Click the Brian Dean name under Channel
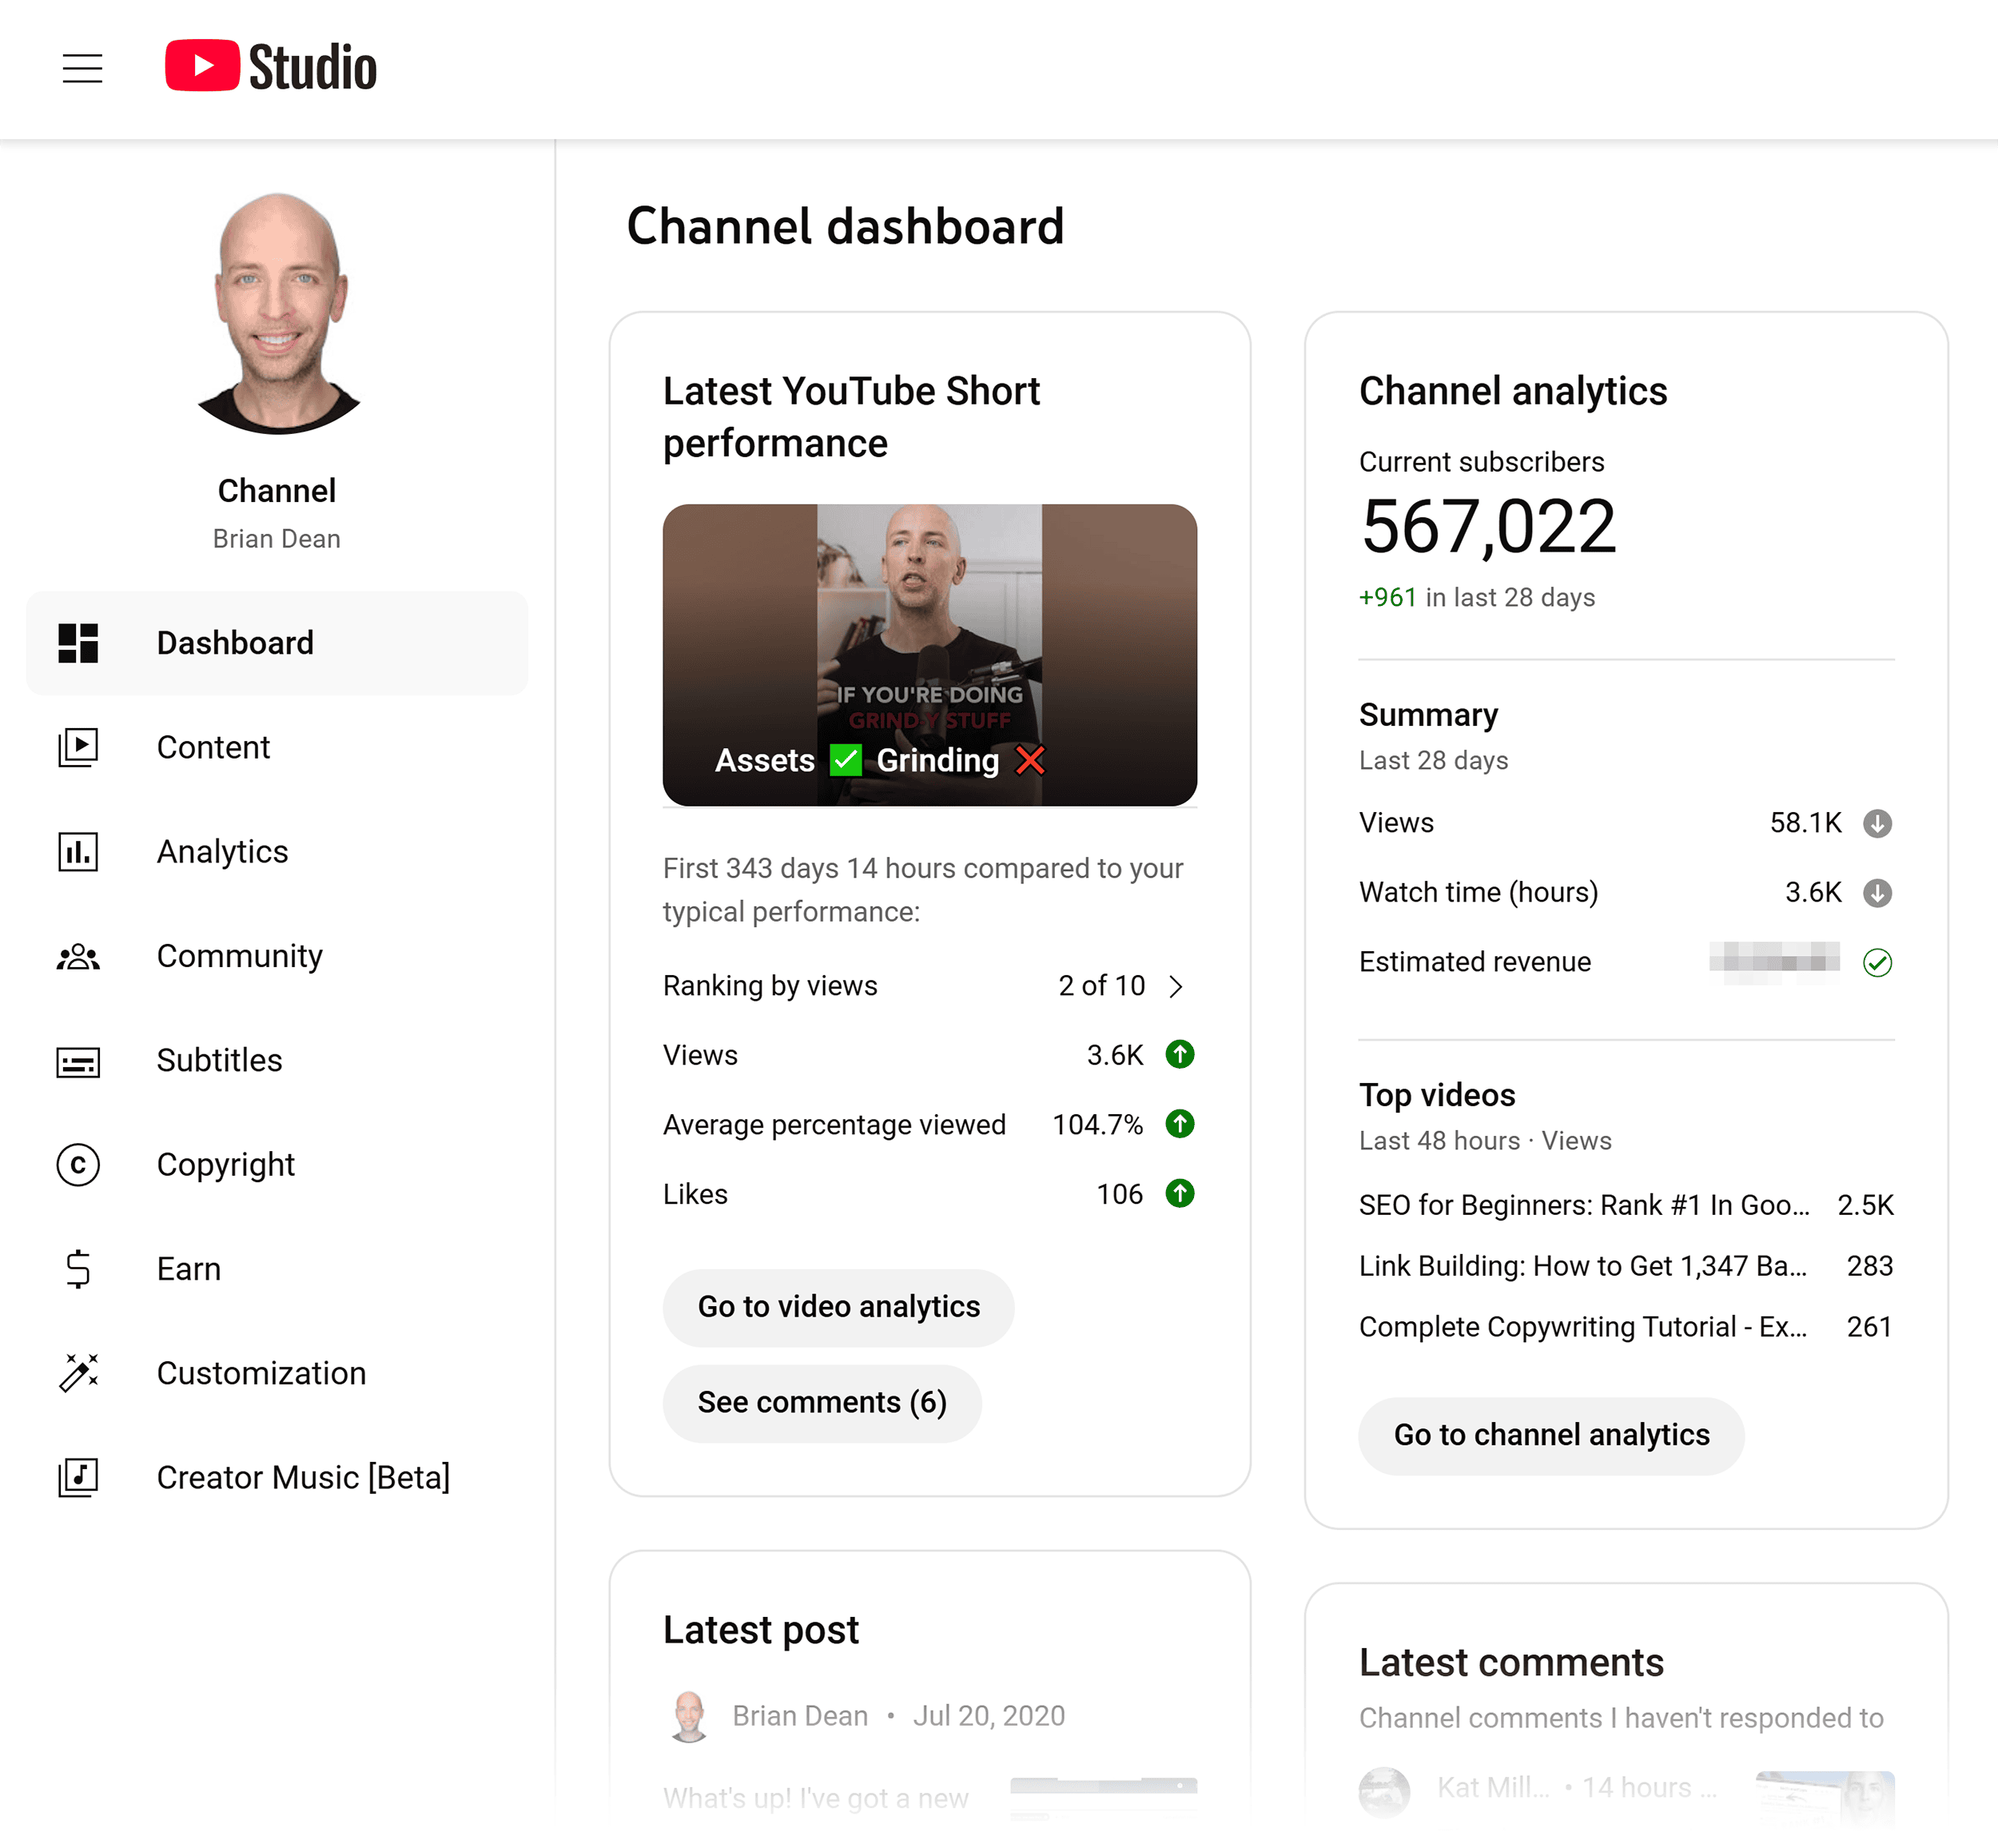 click(277, 538)
